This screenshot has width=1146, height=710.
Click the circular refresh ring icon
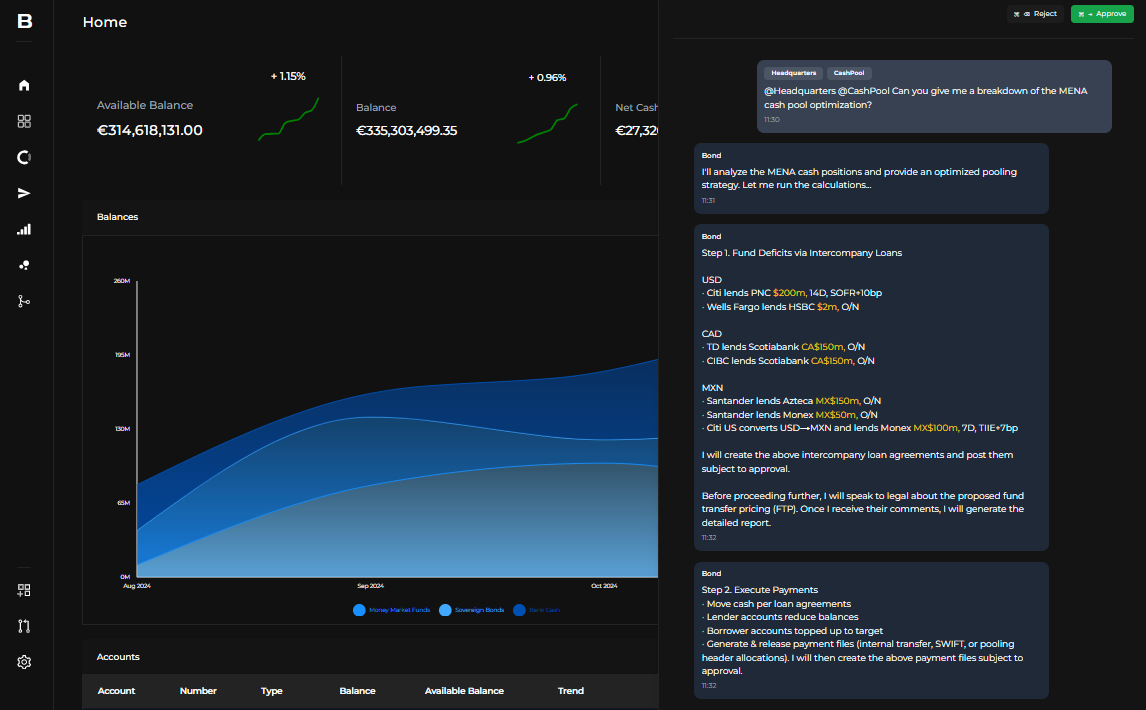[x=24, y=157]
